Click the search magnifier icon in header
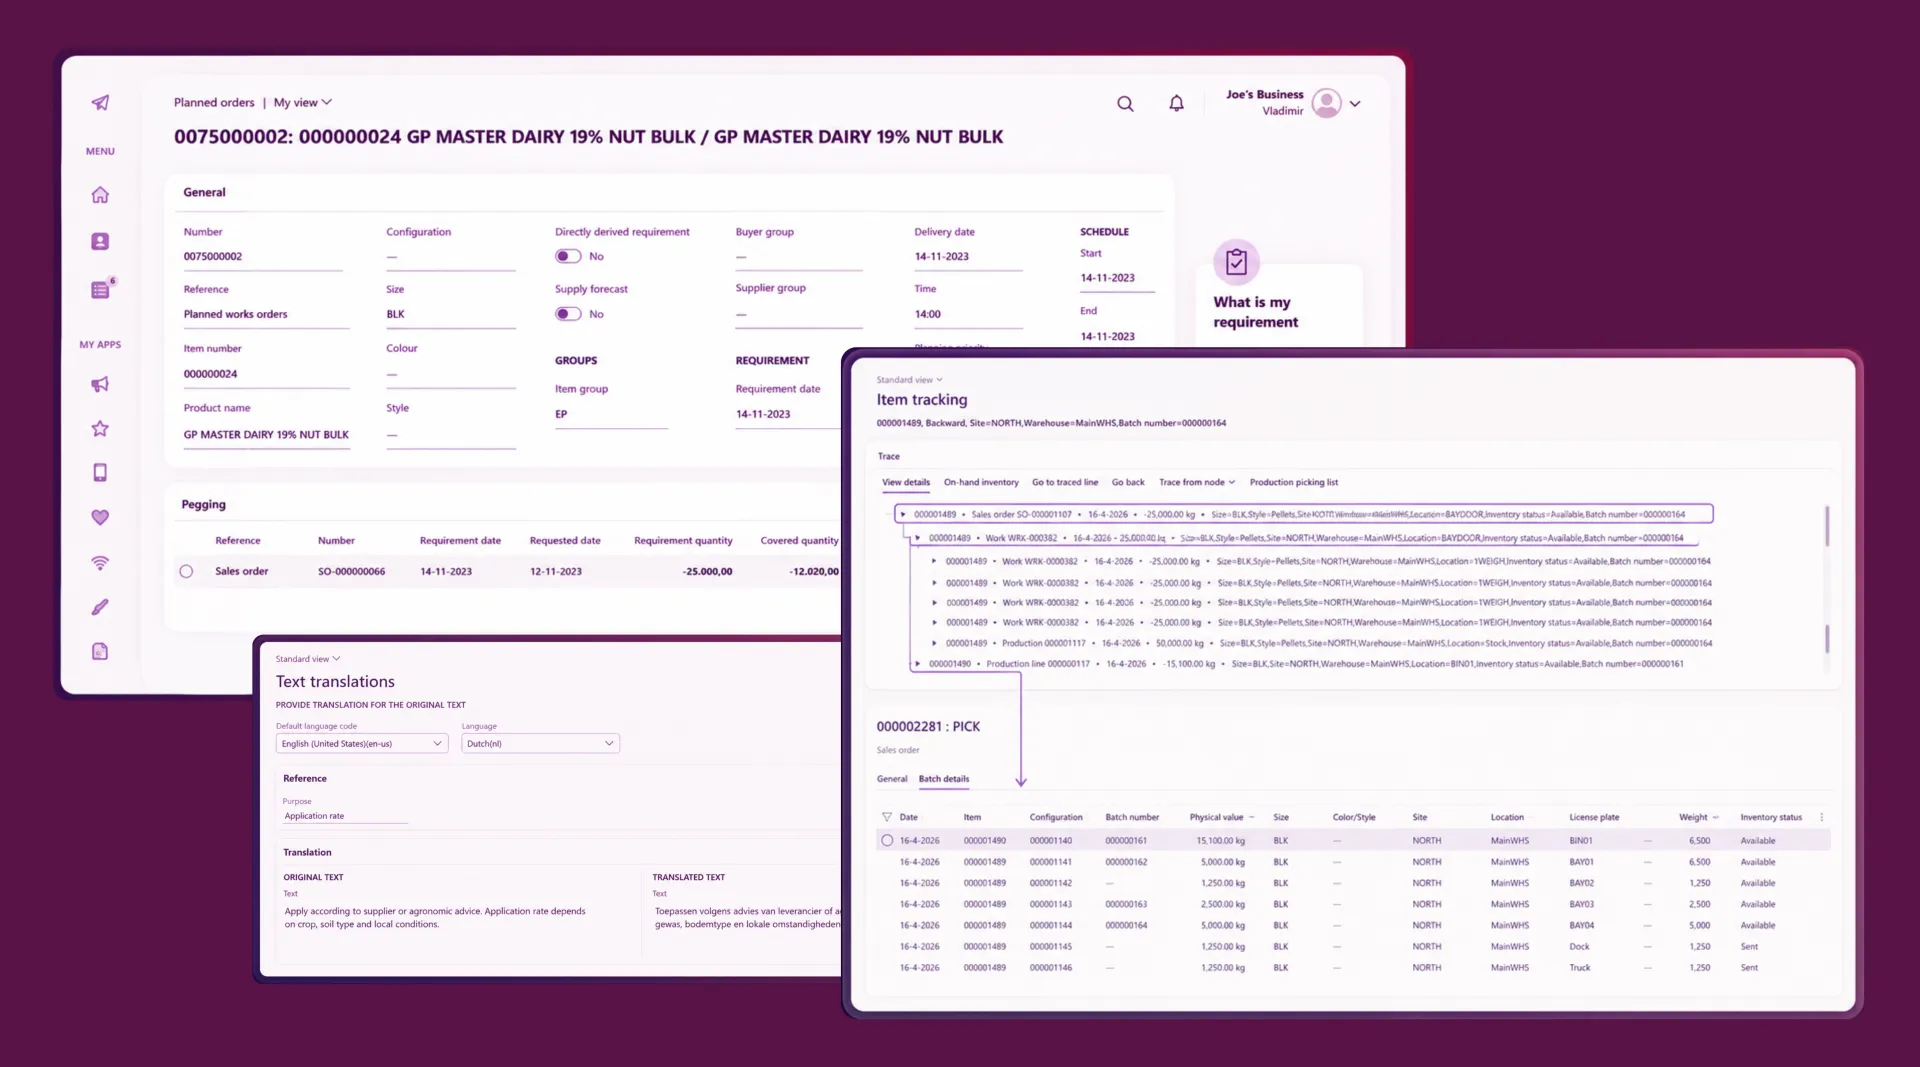 coord(1125,103)
